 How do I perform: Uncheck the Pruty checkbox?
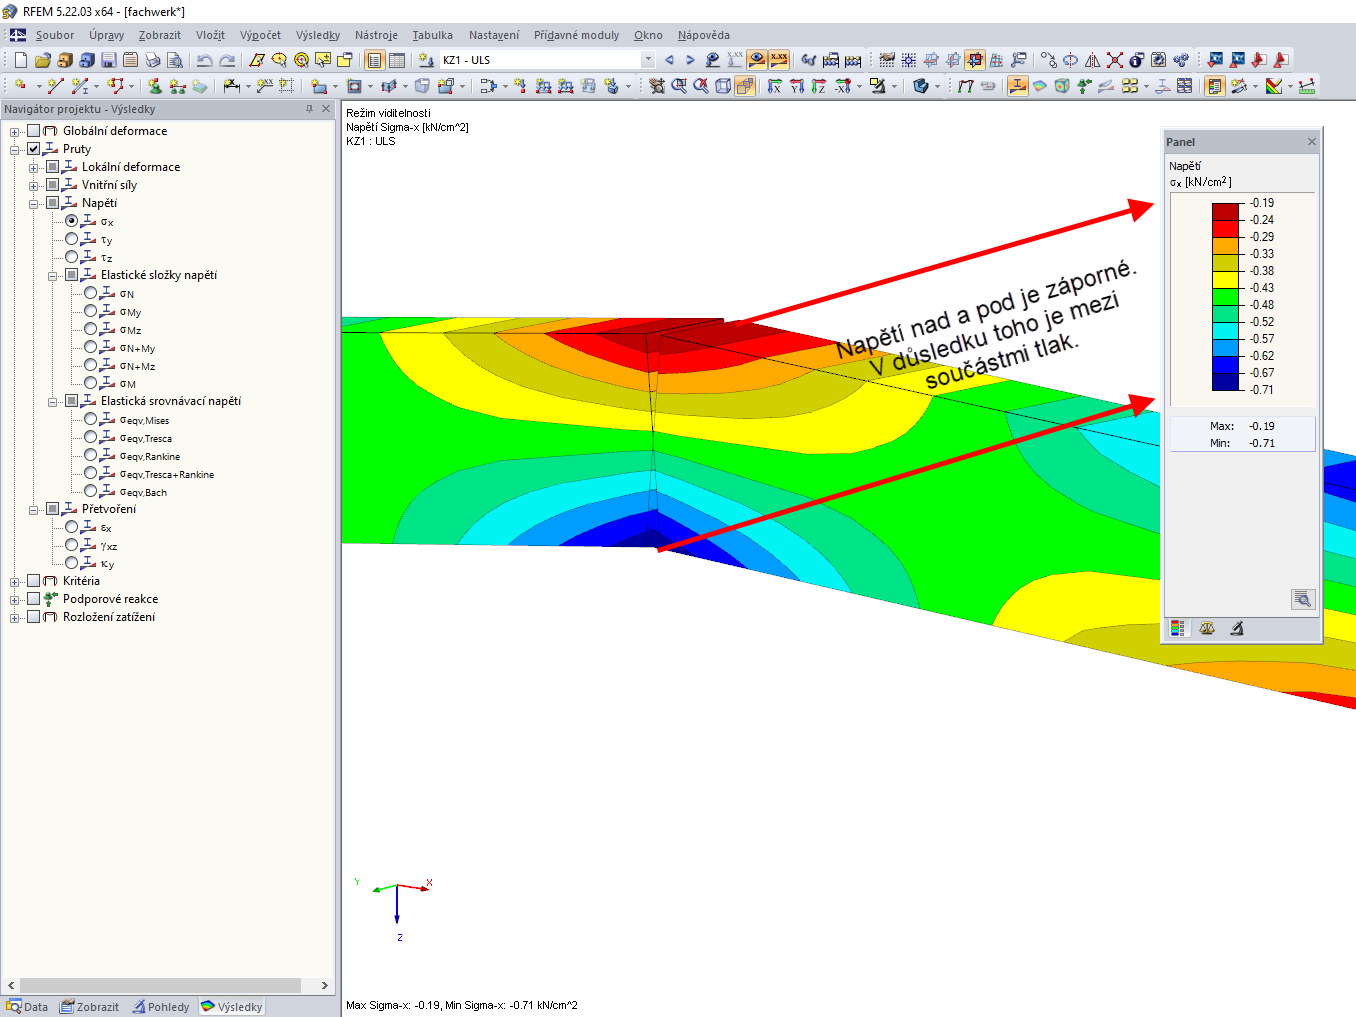click(34, 149)
